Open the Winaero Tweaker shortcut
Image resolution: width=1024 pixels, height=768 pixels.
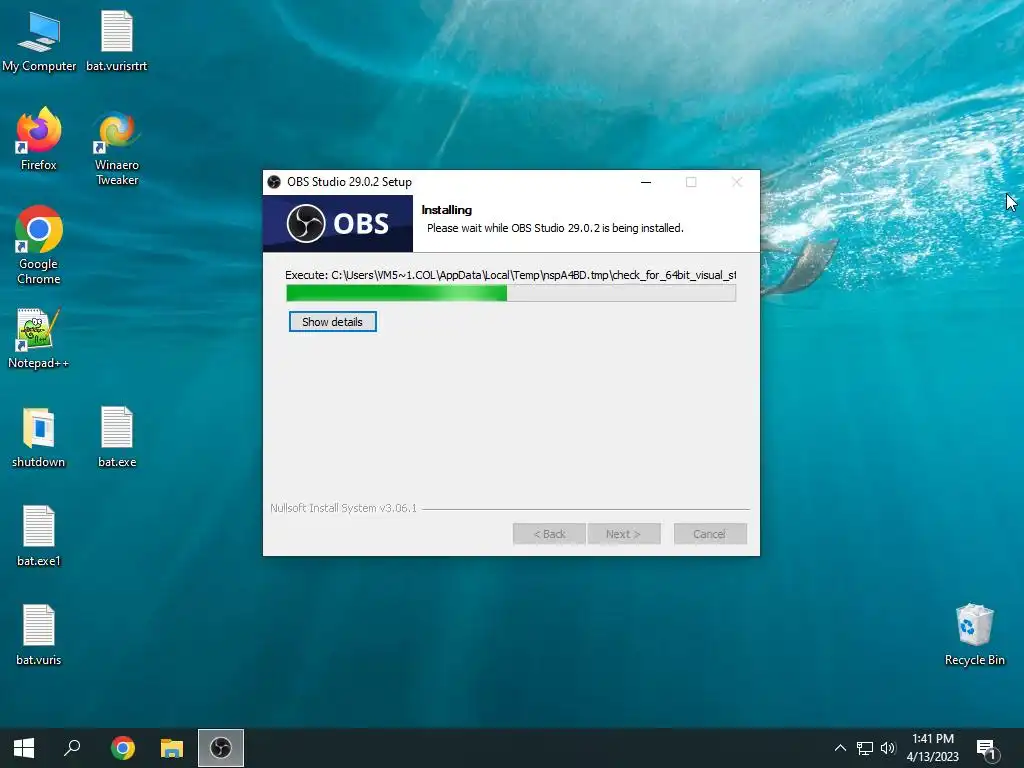pos(117,148)
